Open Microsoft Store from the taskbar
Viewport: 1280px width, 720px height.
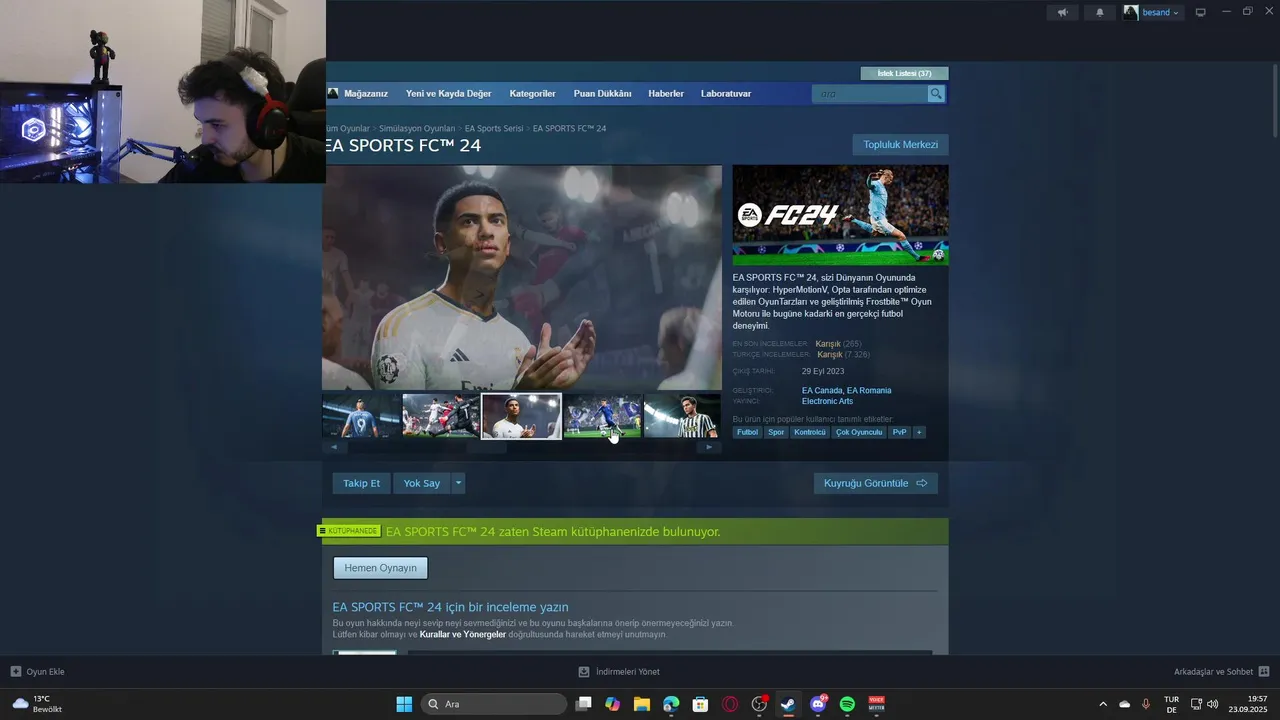pos(701,704)
